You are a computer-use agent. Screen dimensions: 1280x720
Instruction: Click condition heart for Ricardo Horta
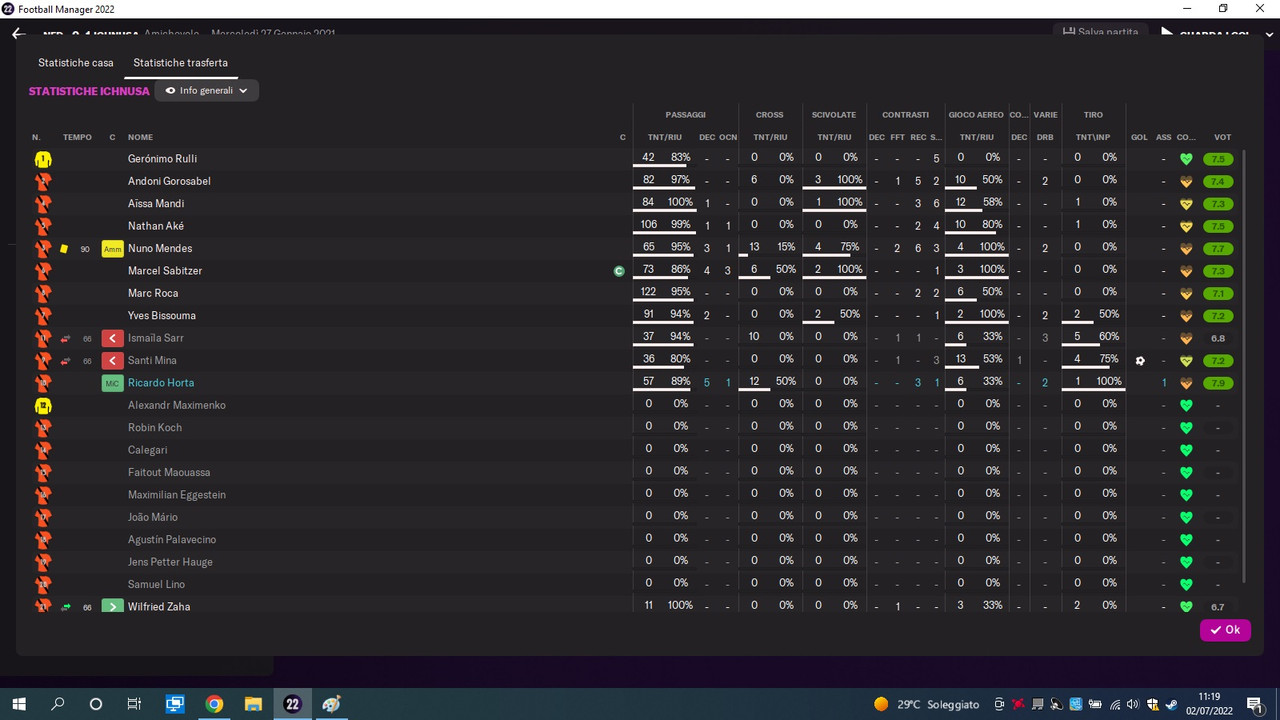point(1187,383)
